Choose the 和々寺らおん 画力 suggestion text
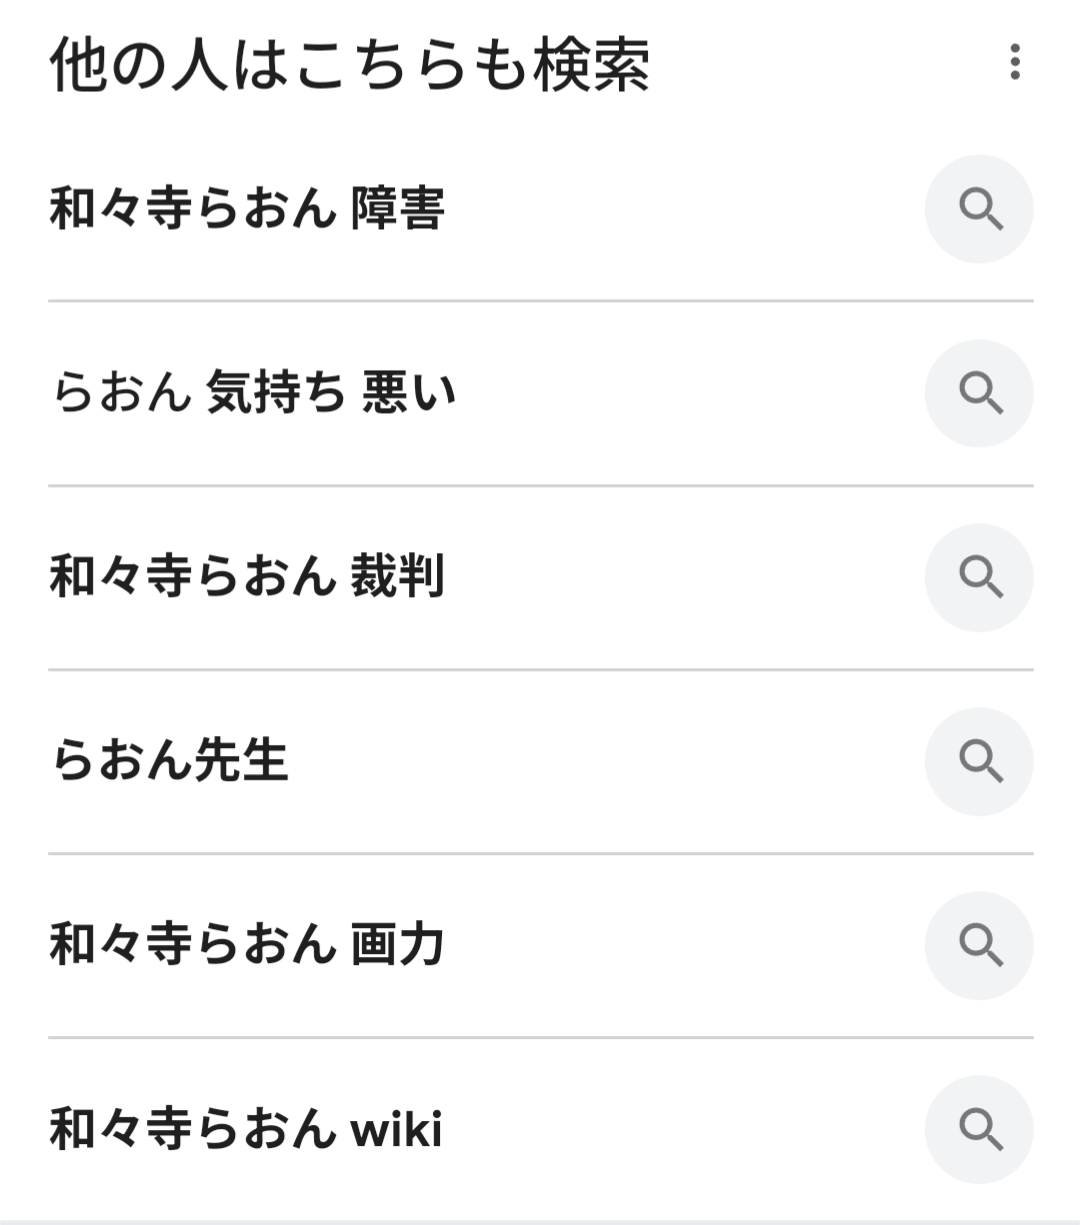 click(x=247, y=945)
